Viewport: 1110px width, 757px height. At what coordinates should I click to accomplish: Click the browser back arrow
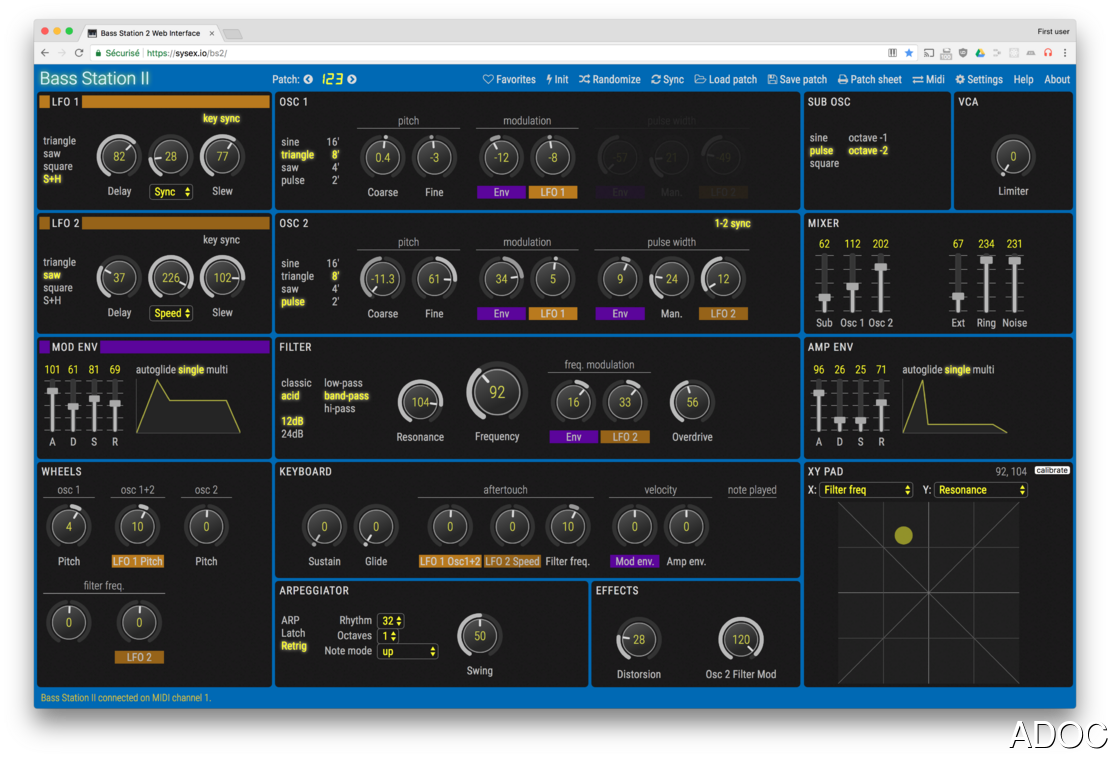point(45,53)
